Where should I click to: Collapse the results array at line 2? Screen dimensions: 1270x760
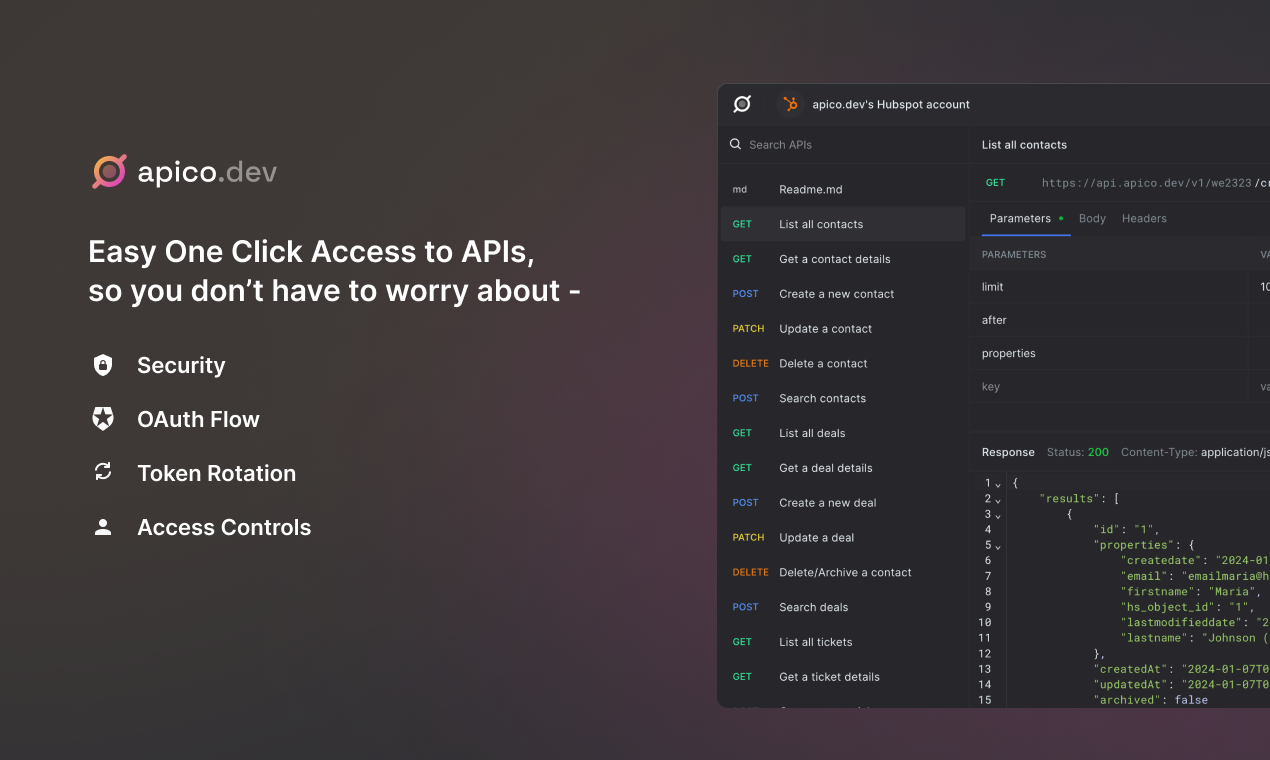click(997, 499)
